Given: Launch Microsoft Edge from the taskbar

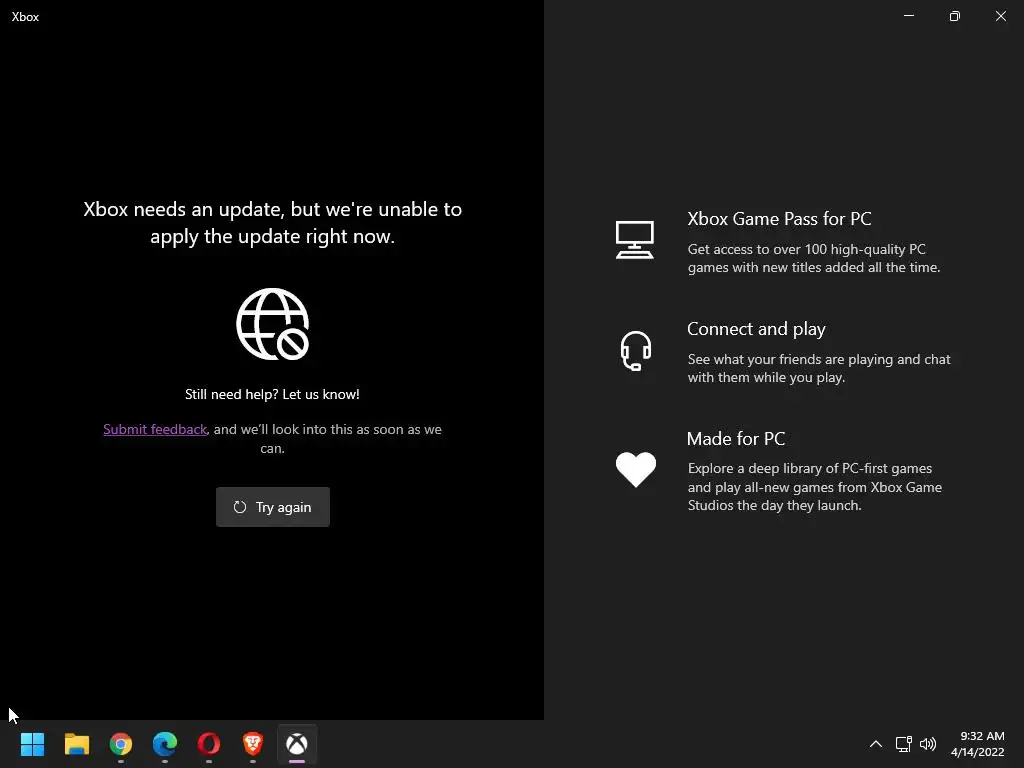Looking at the screenshot, I should point(165,744).
